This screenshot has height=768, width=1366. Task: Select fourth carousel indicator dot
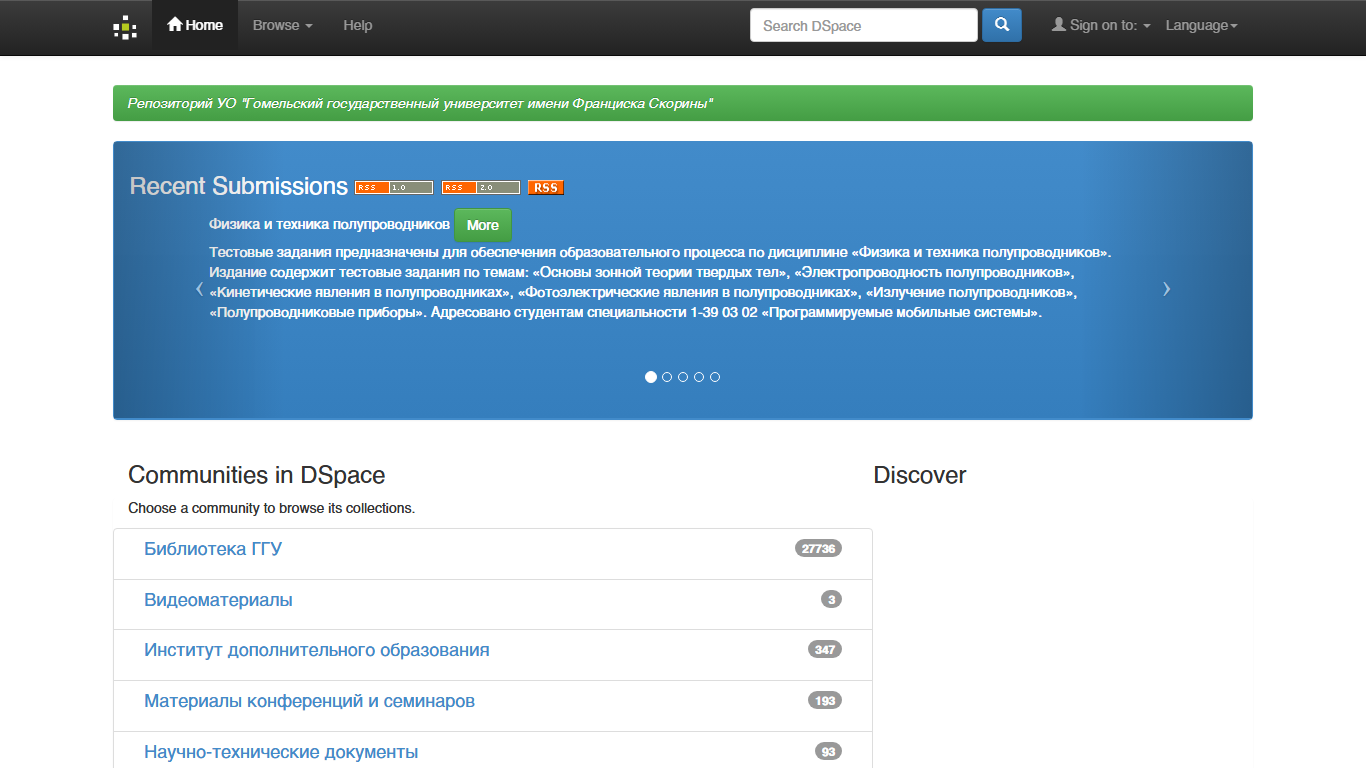[x=699, y=377]
